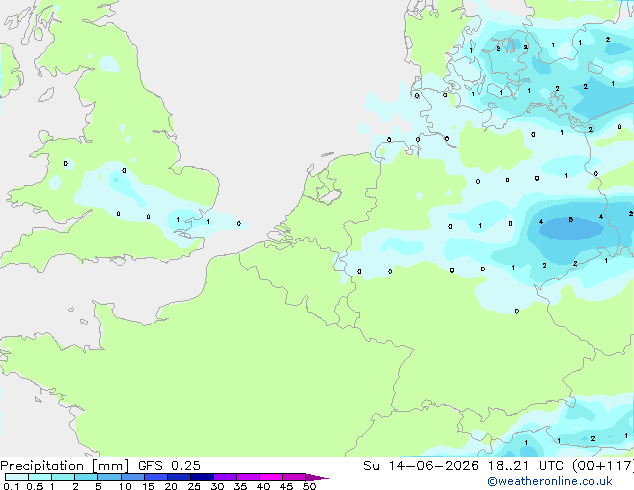Screen dimensions: 634x490
Task: Click the 10–15 mm legend color swatch
Action: tap(132, 477)
